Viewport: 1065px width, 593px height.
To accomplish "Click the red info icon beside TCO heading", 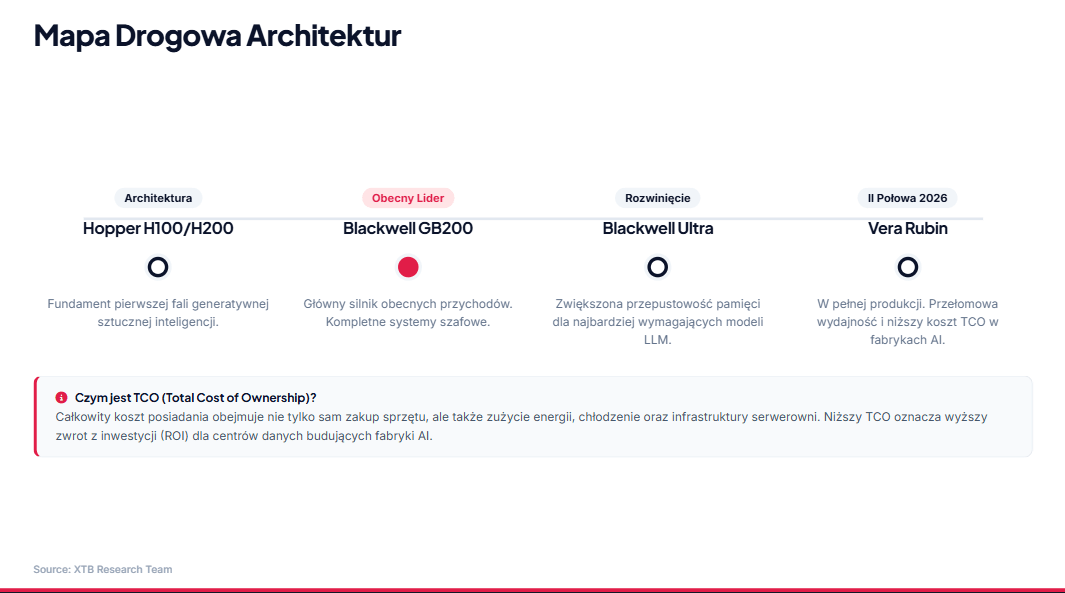I will coord(61,397).
